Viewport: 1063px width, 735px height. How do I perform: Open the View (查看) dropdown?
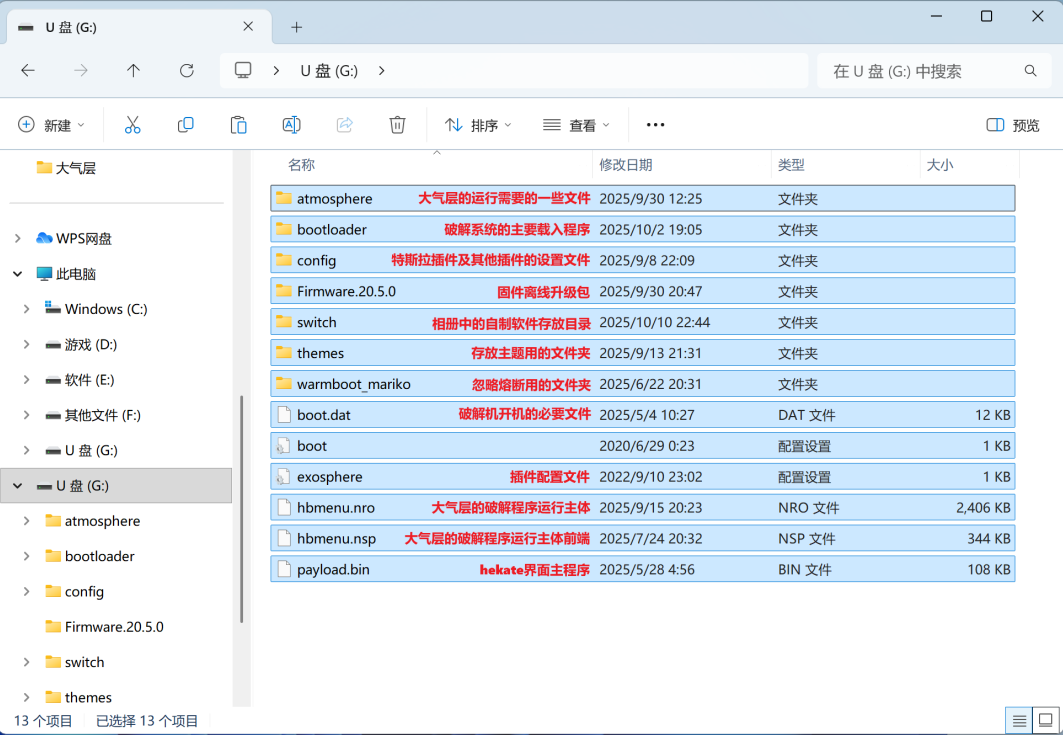click(x=577, y=125)
